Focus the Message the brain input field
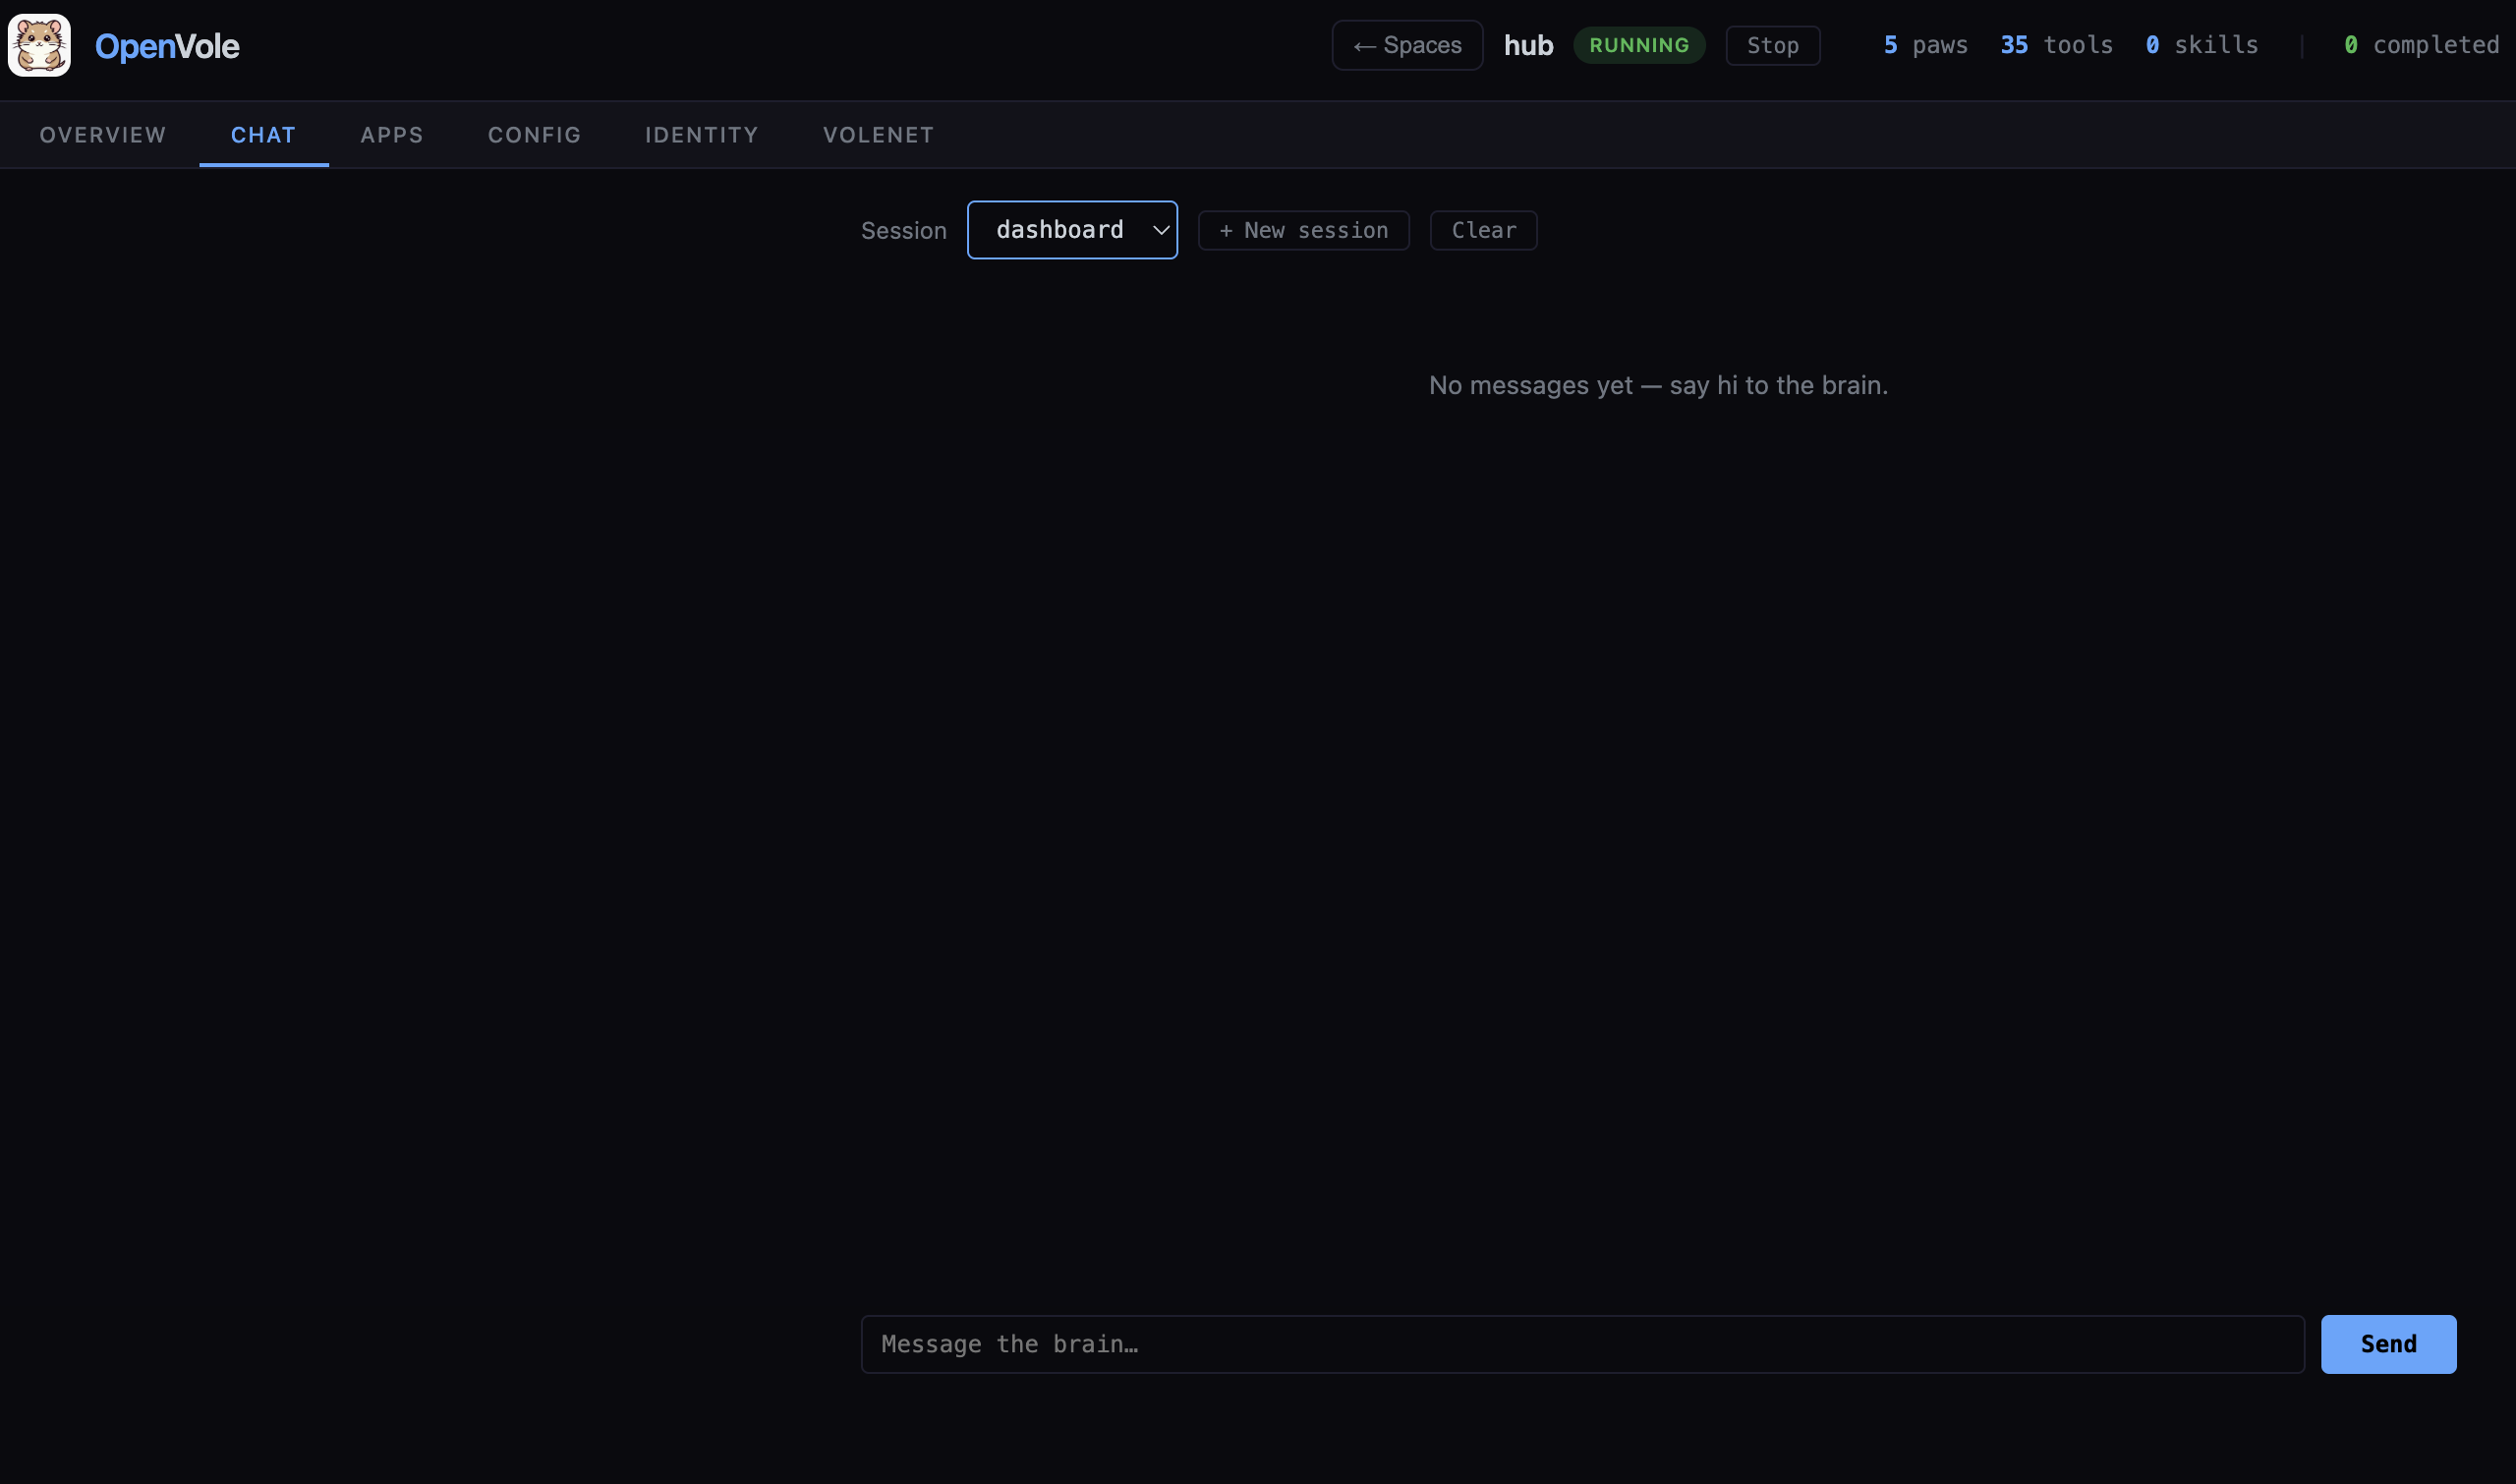Screen dimensions: 2516x1484 tap(1582, 1344)
